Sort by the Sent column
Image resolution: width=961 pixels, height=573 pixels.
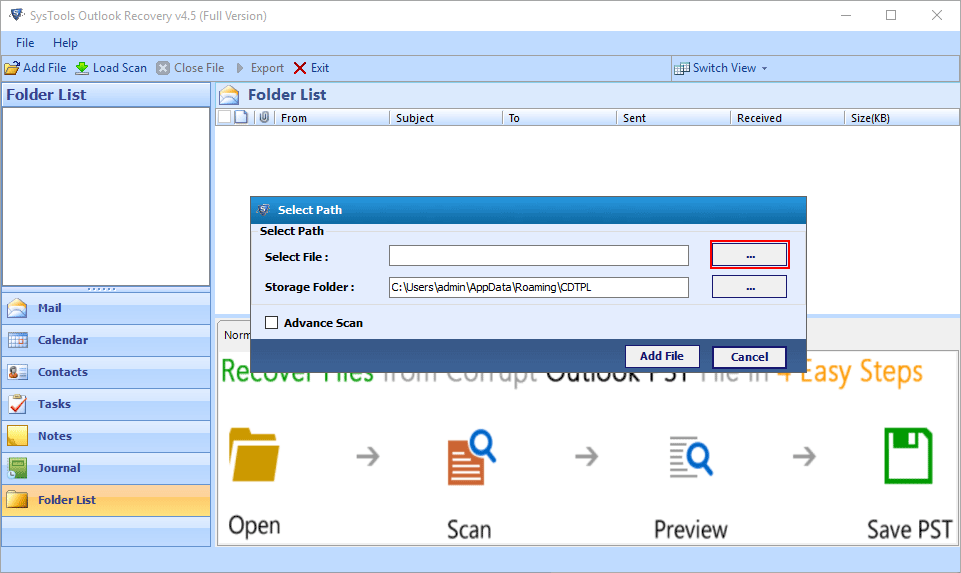(x=673, y=118)
